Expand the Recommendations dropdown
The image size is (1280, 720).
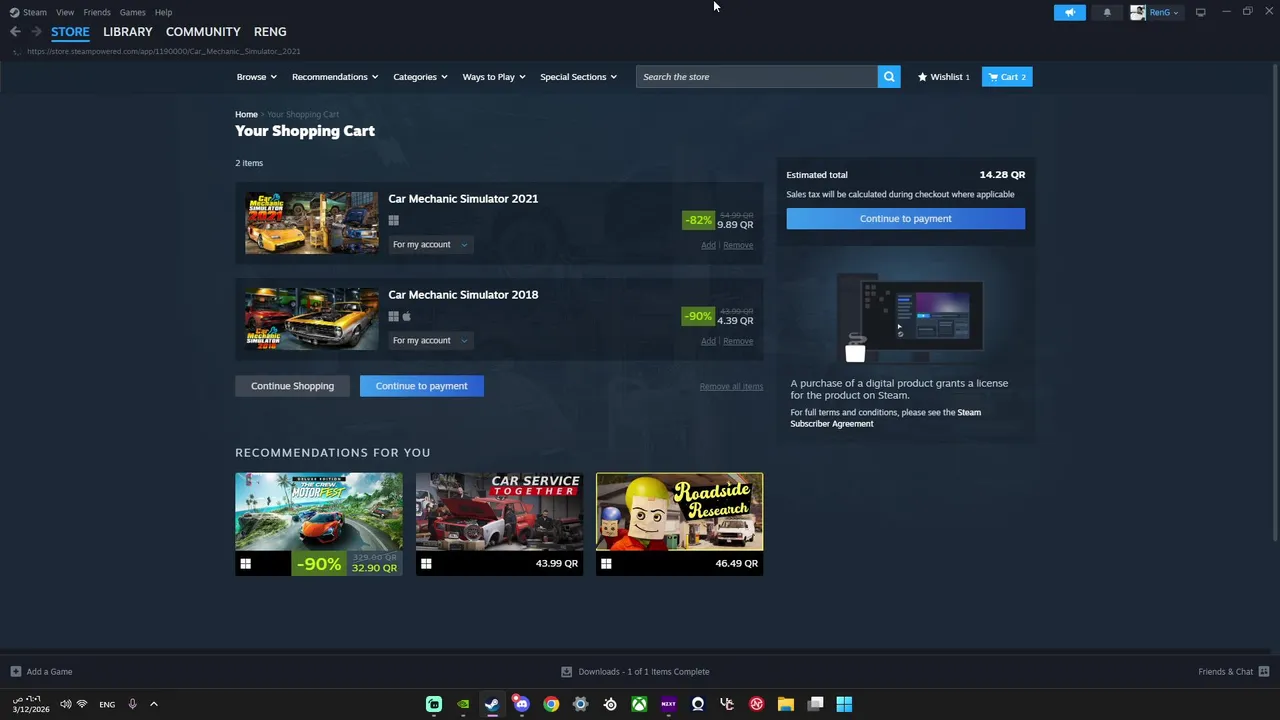(x=335, y=77)
